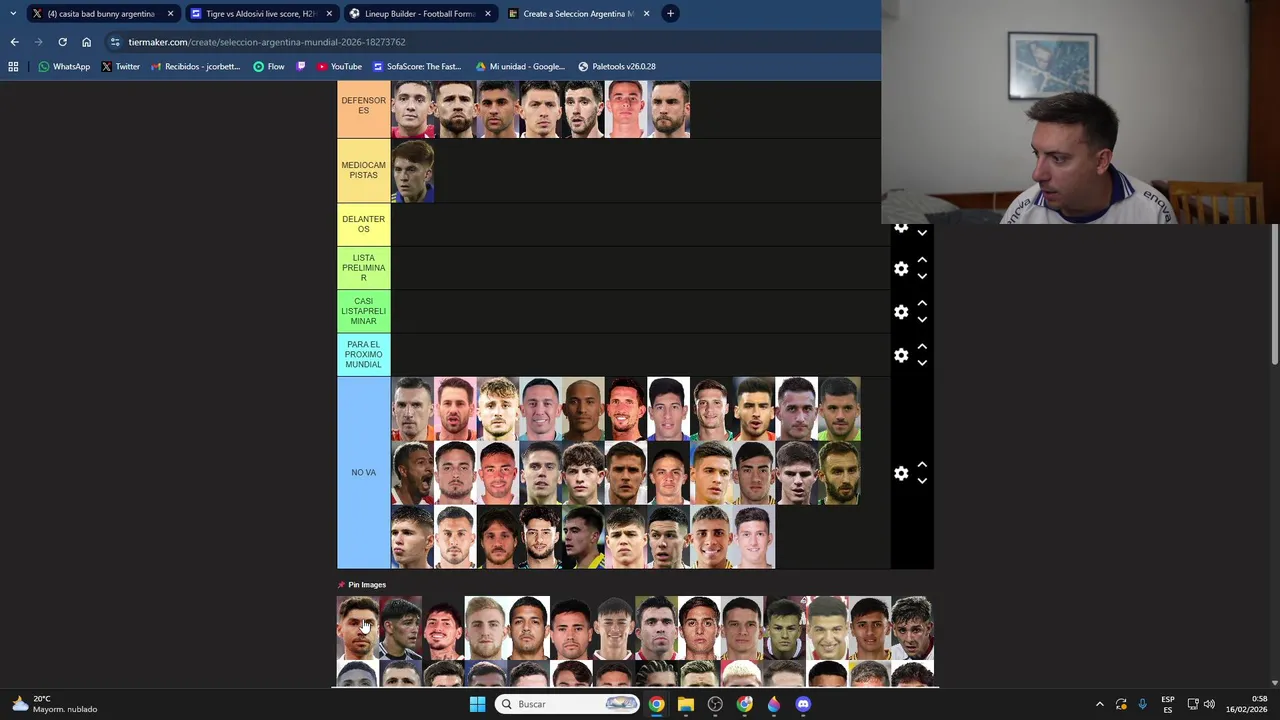Screen dimensions: 1280x720
Task: Switch to casita bad bunny argentina tab
Action: [x=103, y=14]
